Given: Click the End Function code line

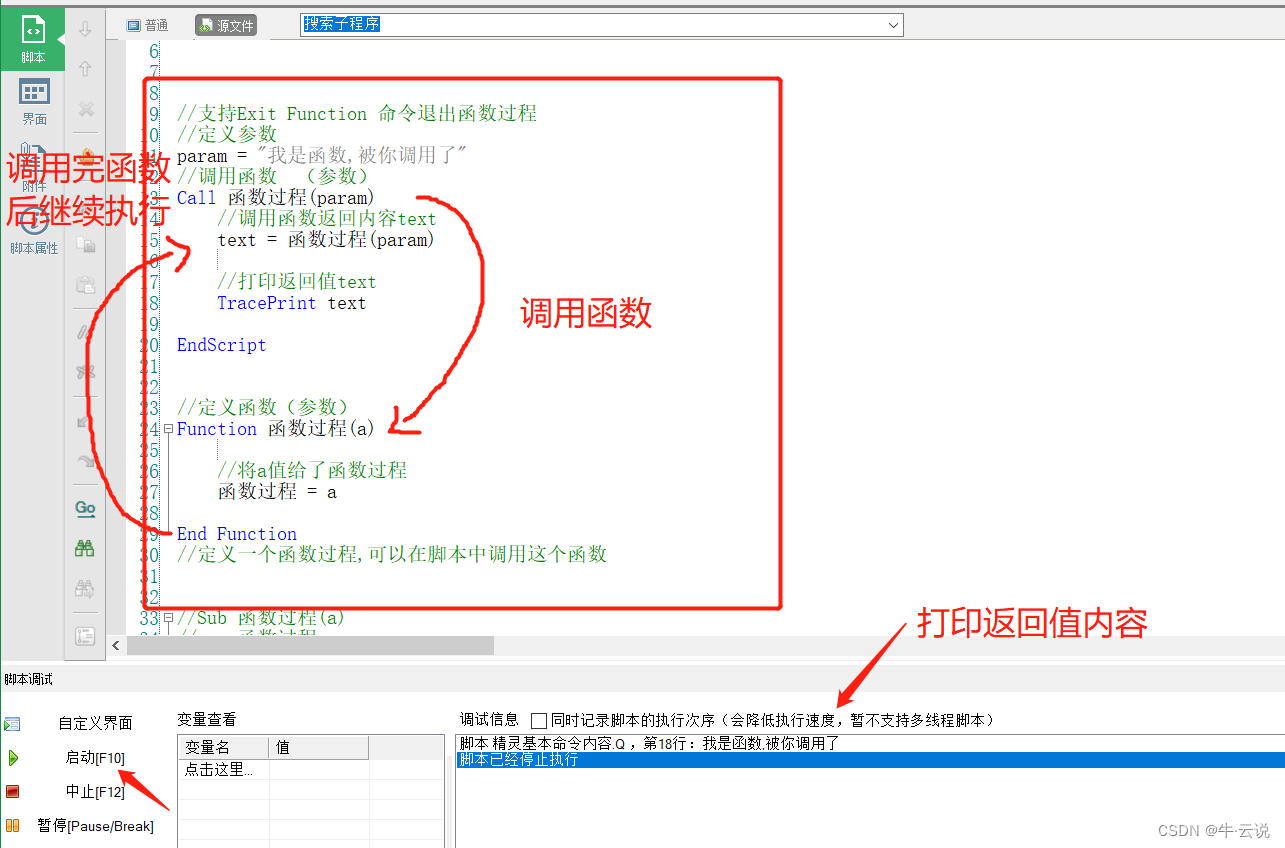Looking at the screenshot, I should click(237, 534).
